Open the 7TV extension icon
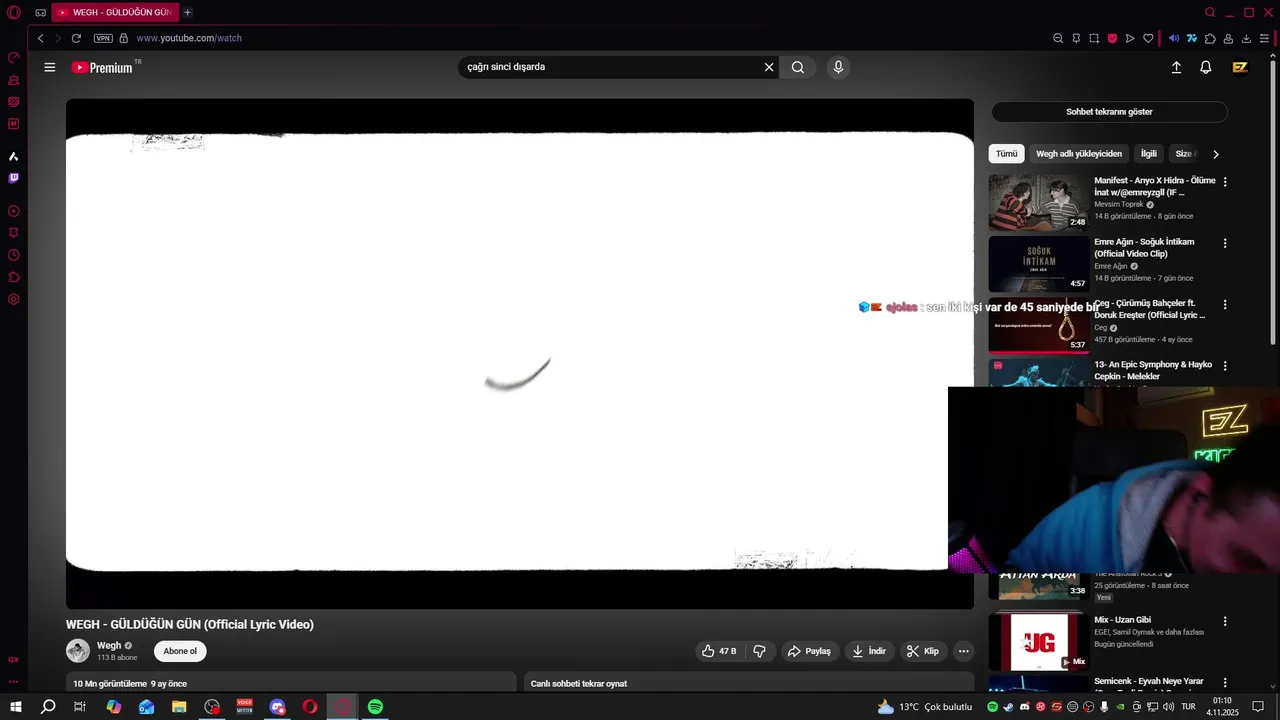The height and width of the screenshot is (720, 1280). [x=1192, y=38]
